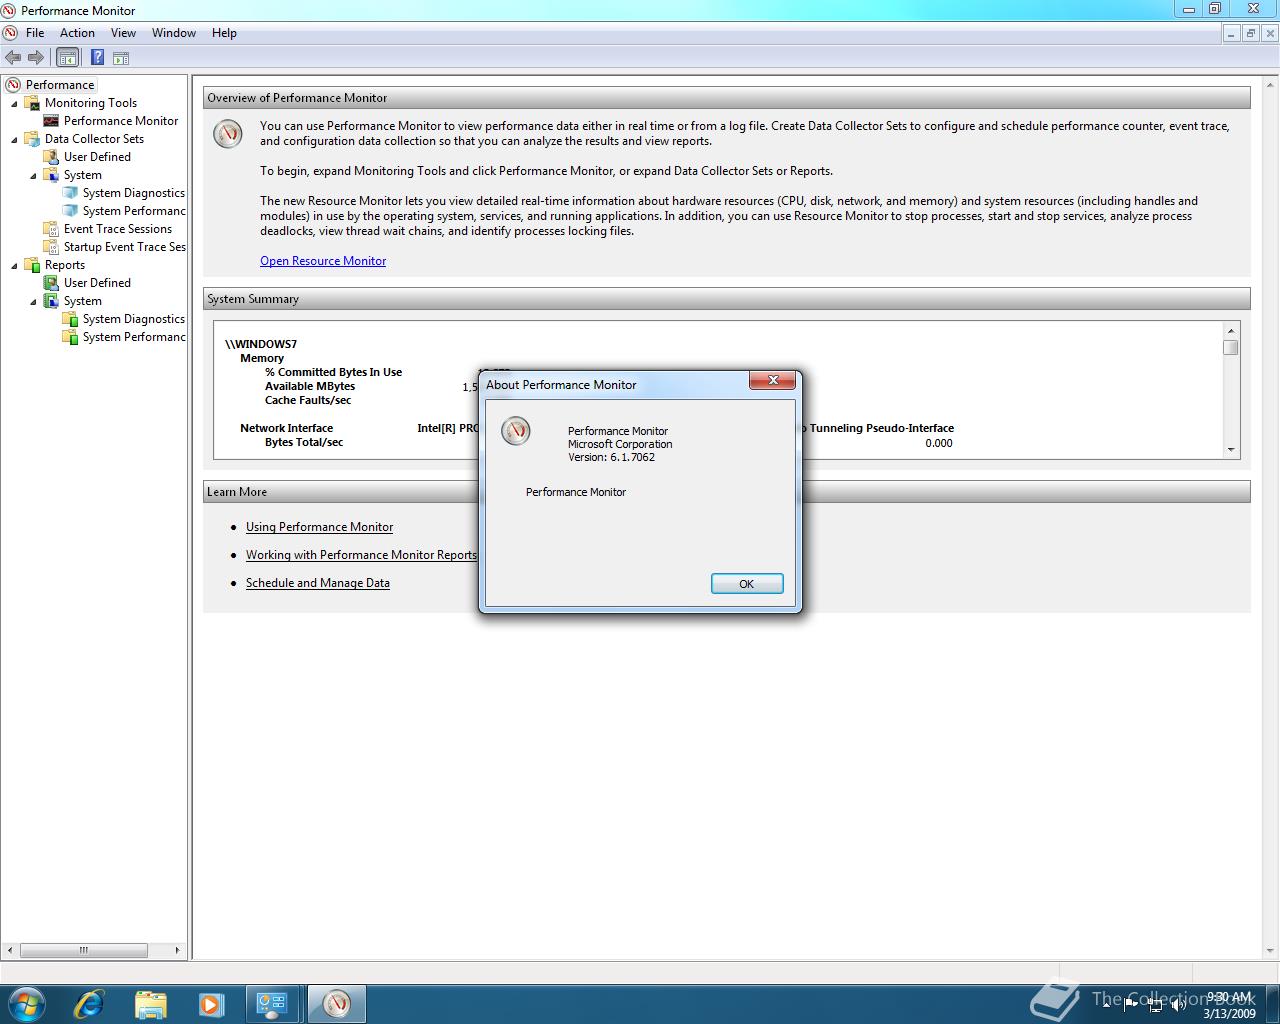
Task: Click OK in About Performance Monitor dialog
Action: (x=747, y=584)
